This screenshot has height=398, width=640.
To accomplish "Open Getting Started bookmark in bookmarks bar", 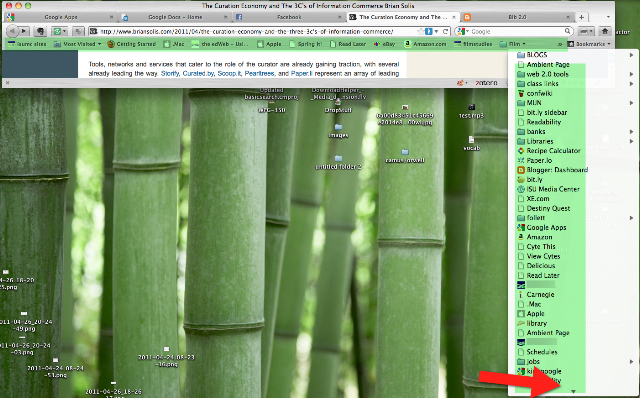I will point(132,44).
